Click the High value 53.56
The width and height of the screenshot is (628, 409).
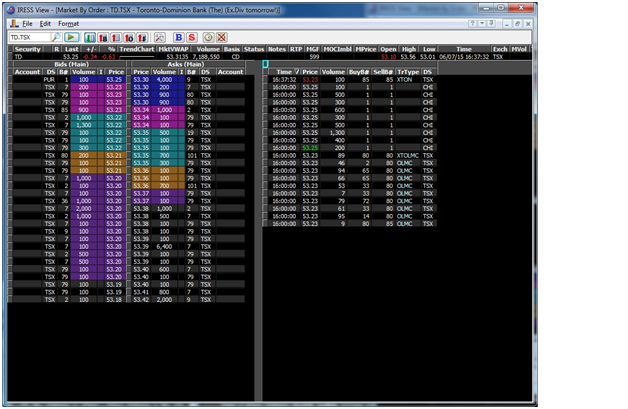[408, 57]
